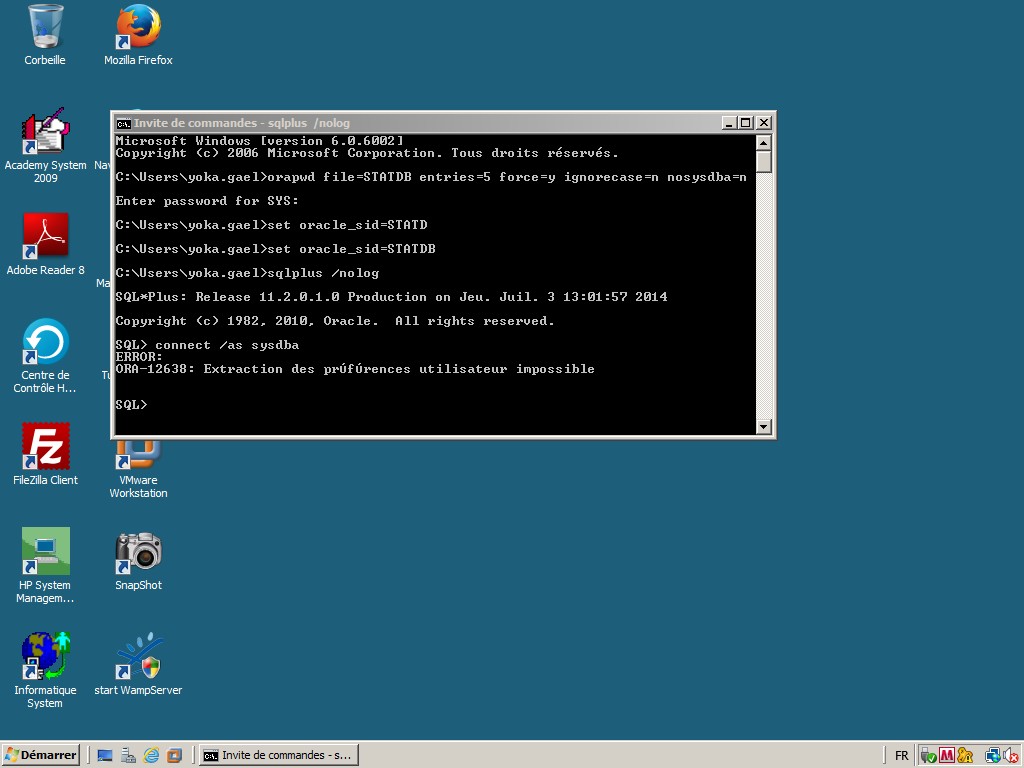Open the Corbeille recycle bin icon
The image size is (1024, 768).
click(x=45, y=27)
